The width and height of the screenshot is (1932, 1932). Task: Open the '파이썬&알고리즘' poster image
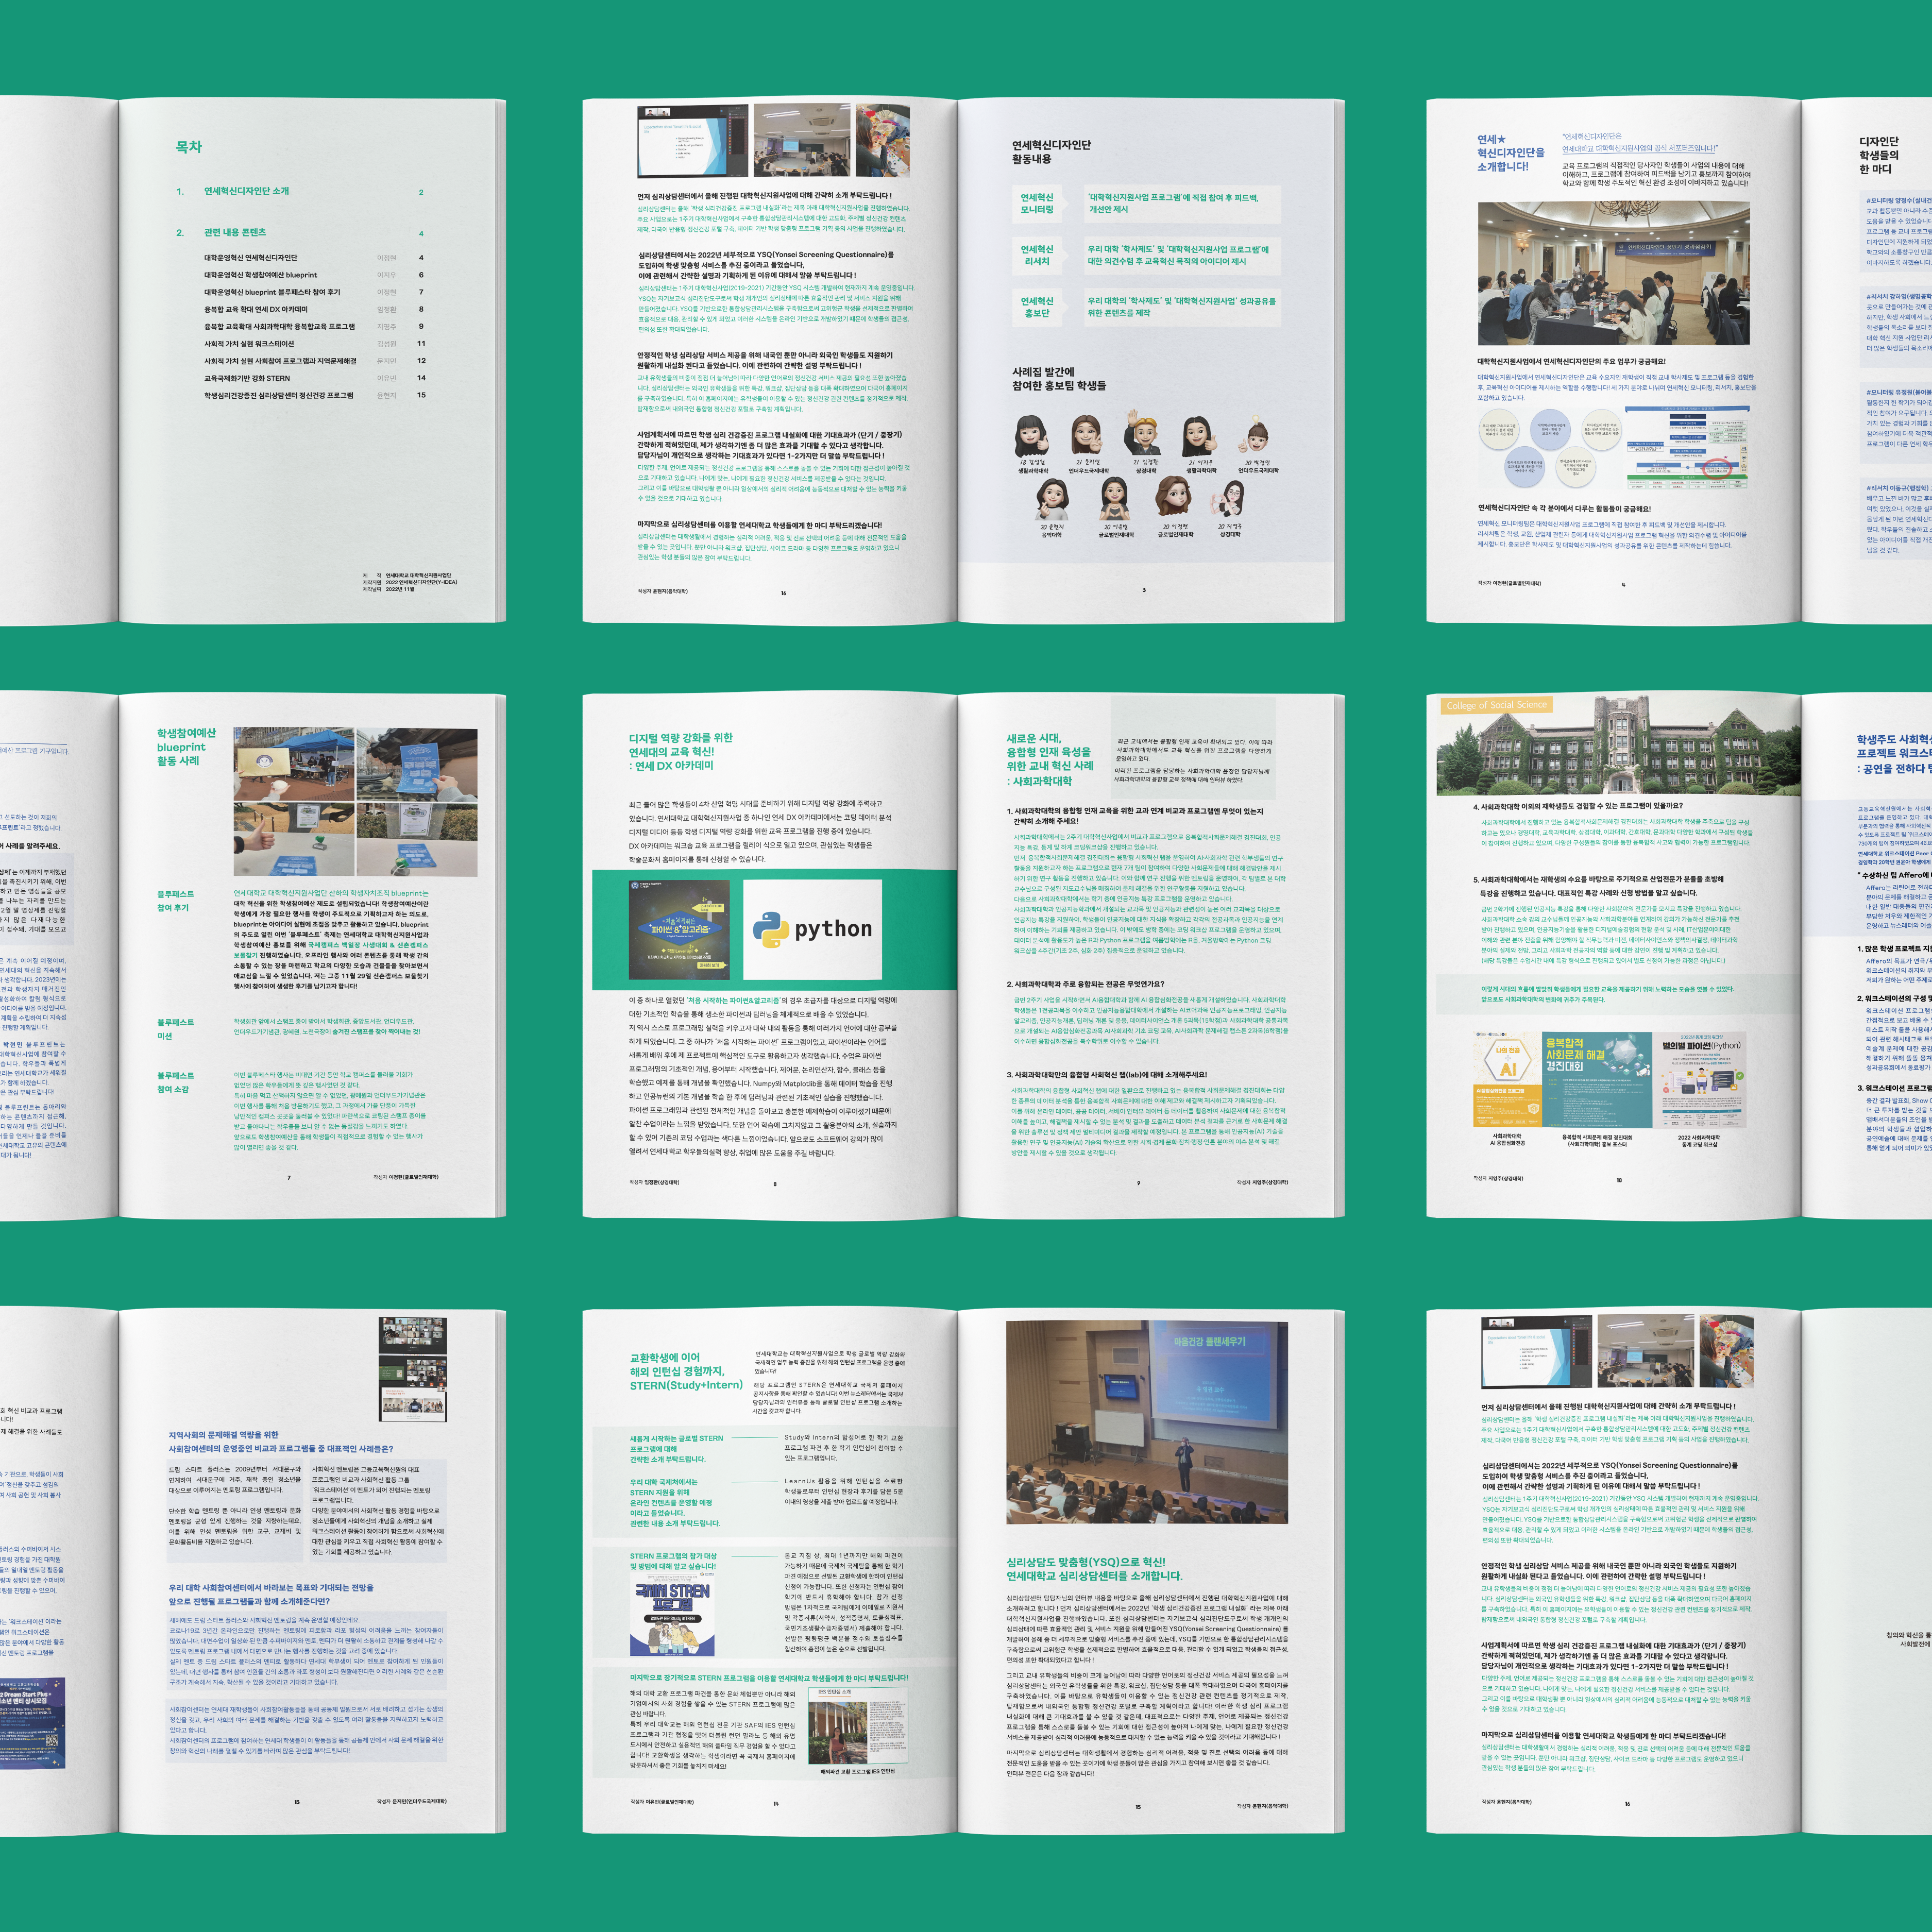(x=679, y=930)
